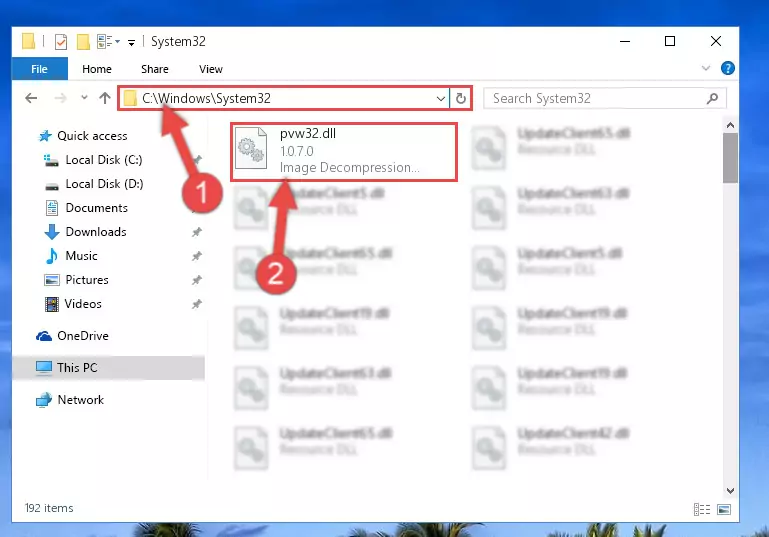769x537 pixels.
Task: Click the pvw32.dll gear file icon
Action: 251,148
